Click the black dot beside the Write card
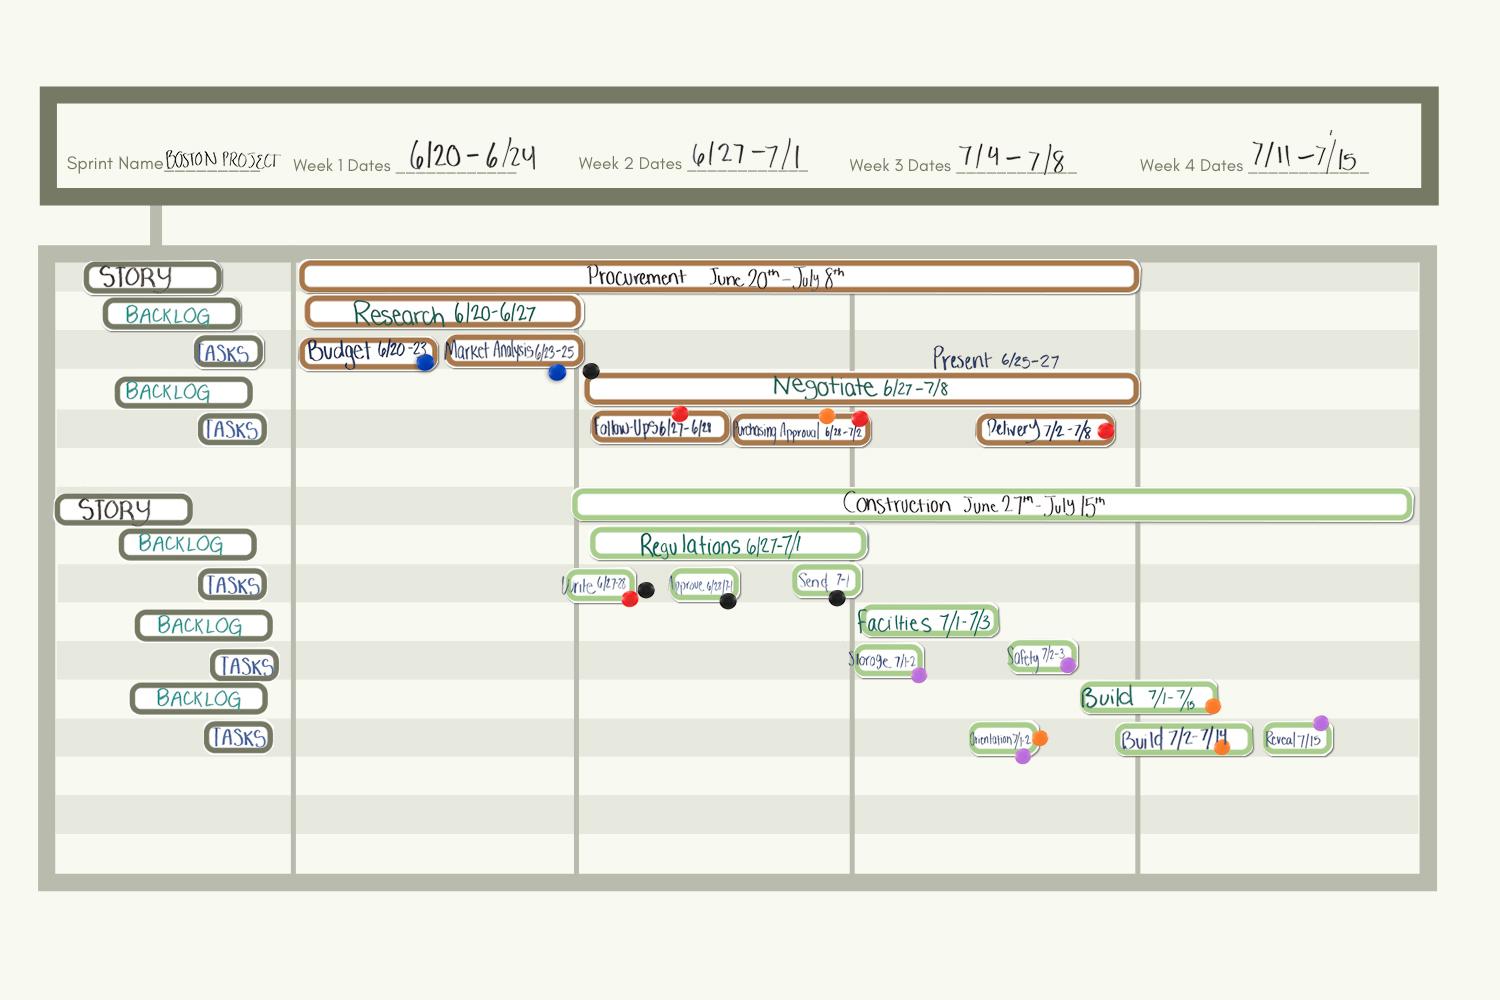 (647, 590)
